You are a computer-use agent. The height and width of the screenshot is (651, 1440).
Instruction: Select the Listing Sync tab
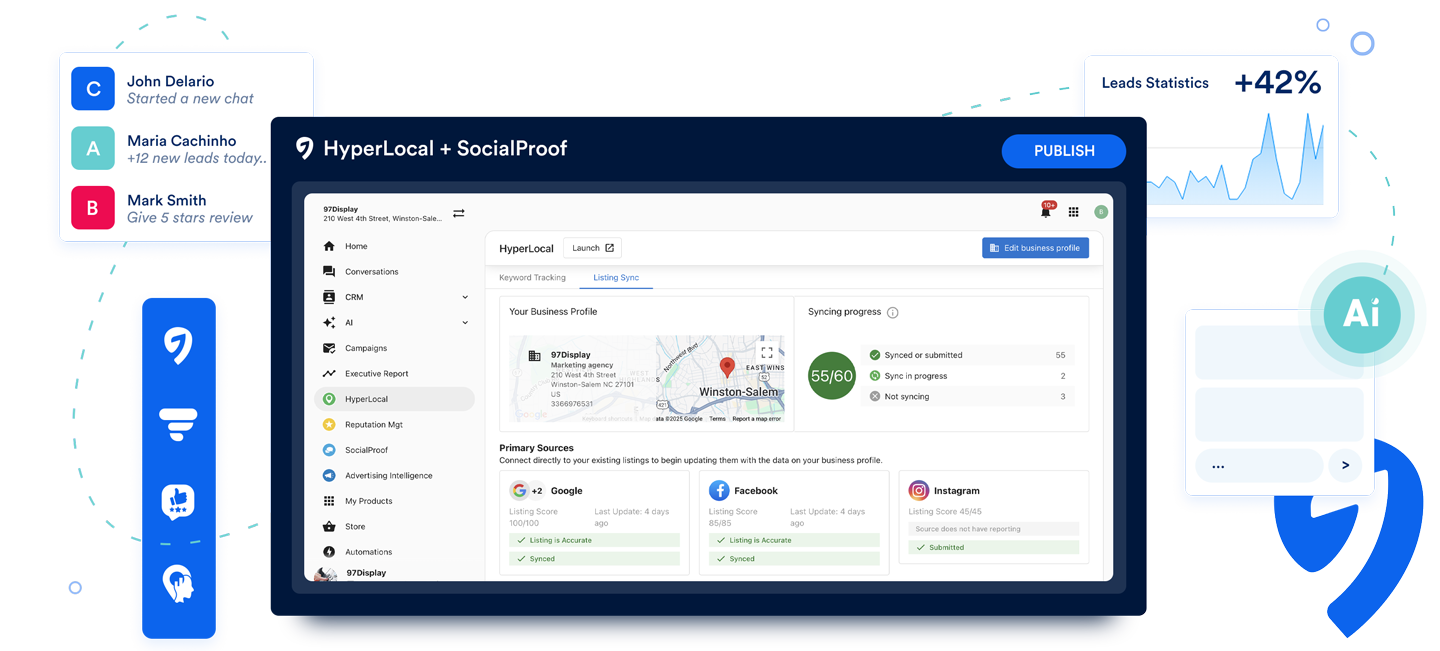616,278
